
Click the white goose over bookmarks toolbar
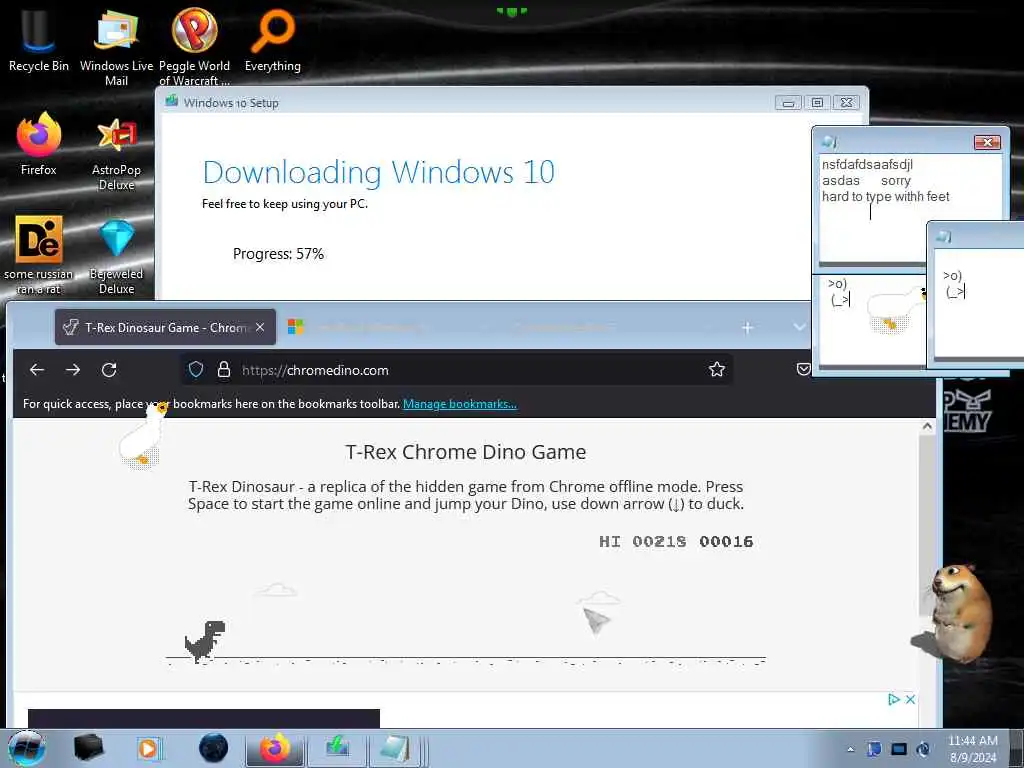coord(144,436)
